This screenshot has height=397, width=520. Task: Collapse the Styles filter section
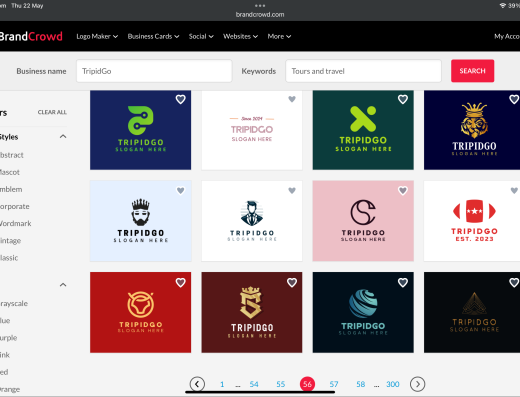[x=63, y=137]
